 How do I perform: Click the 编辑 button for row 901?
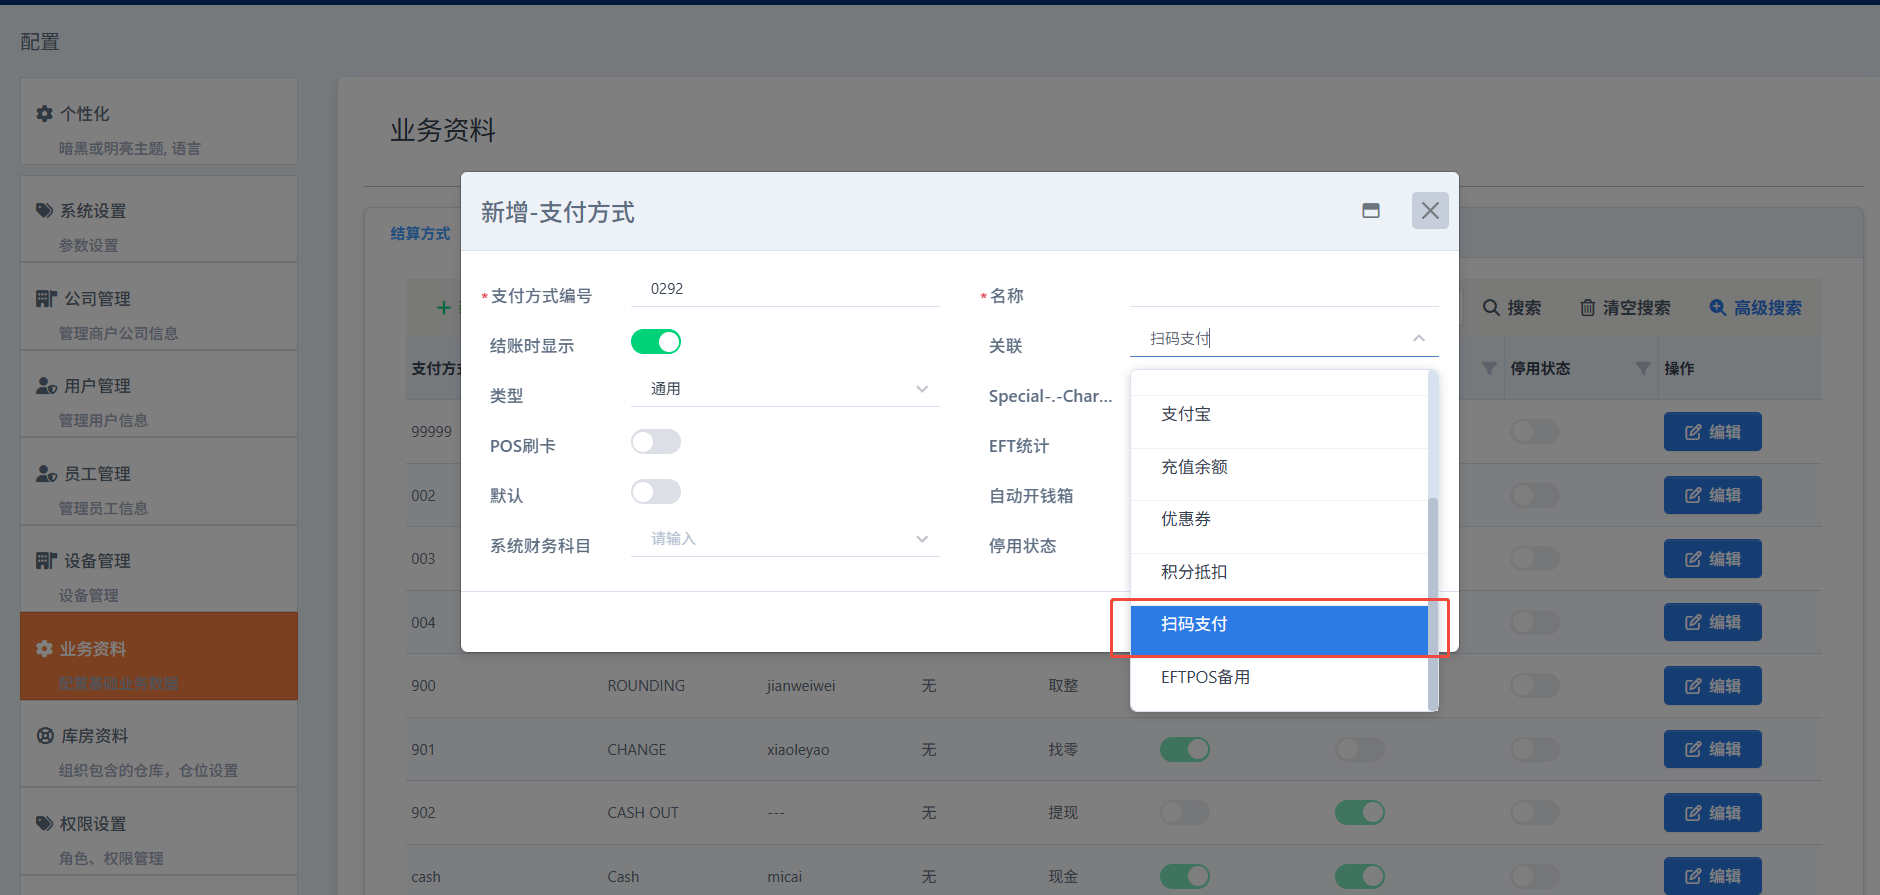(x=1712, y=750)
